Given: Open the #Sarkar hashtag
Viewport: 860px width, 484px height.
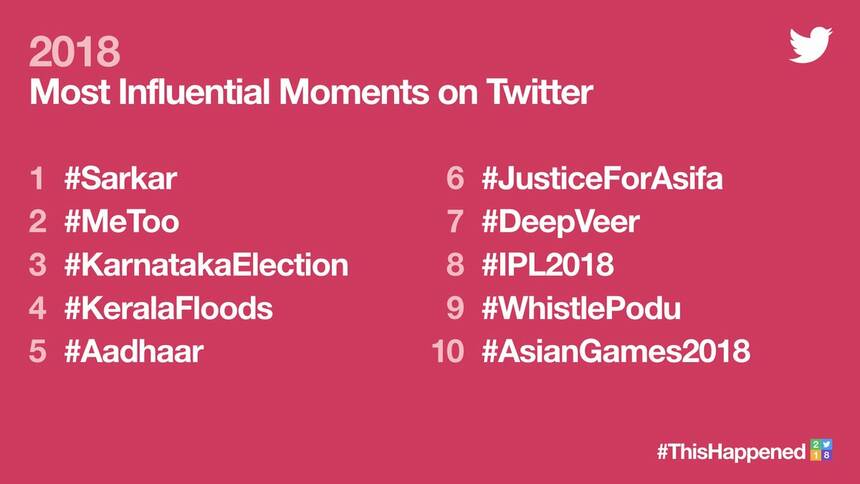Looking at the screenshot, I should click(x=120, y=180).
